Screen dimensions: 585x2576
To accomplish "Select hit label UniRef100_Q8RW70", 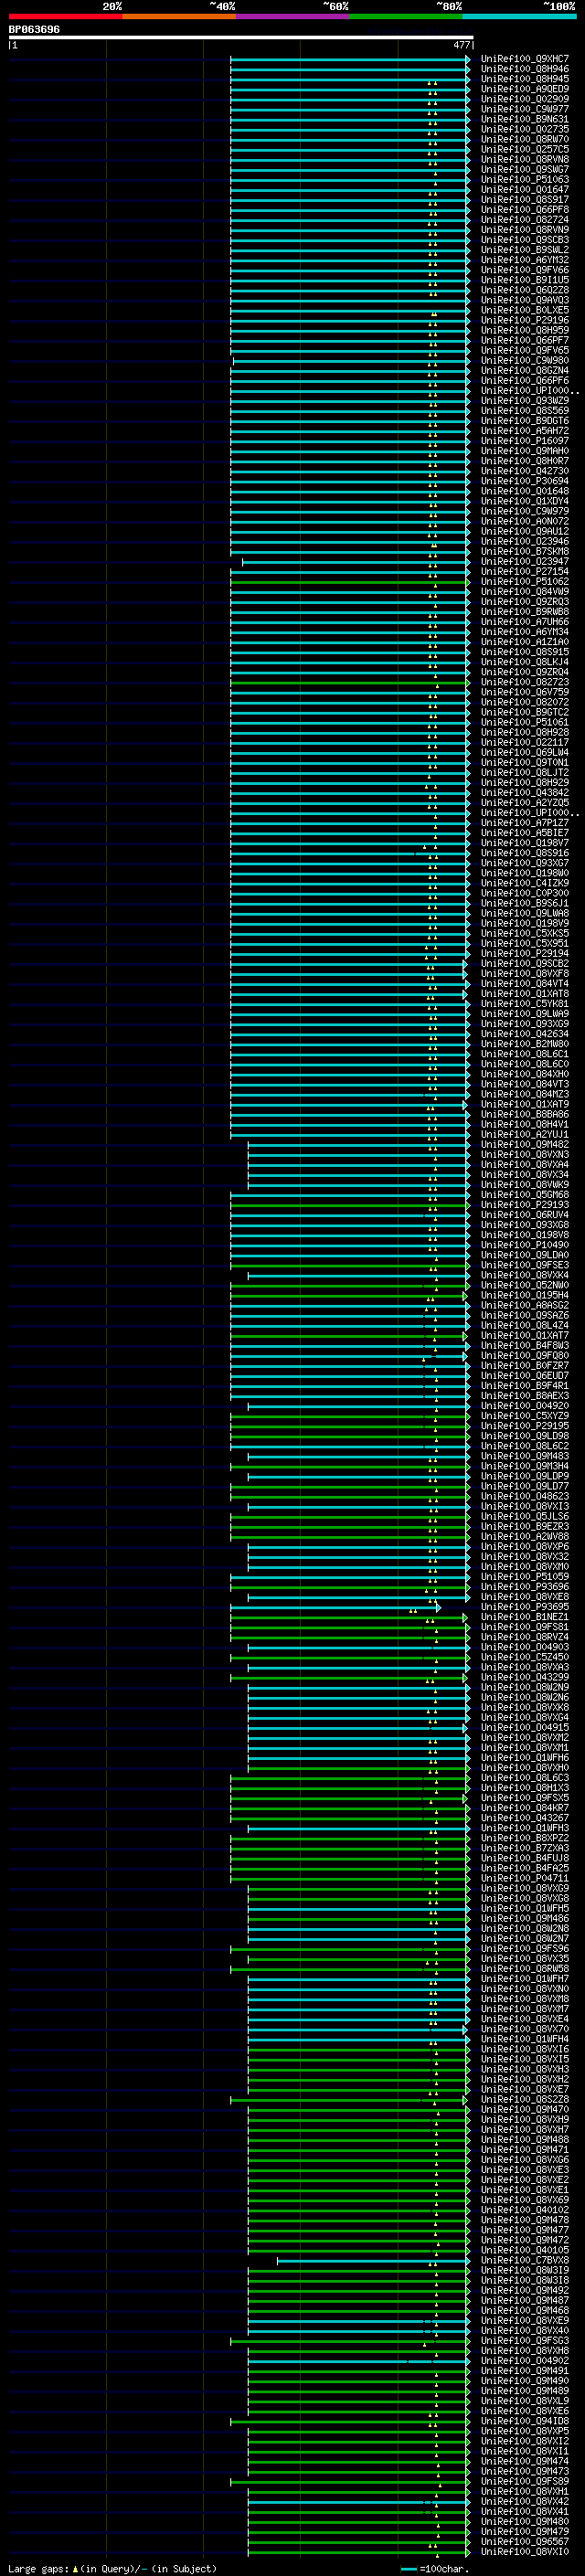I will (525, 139).
